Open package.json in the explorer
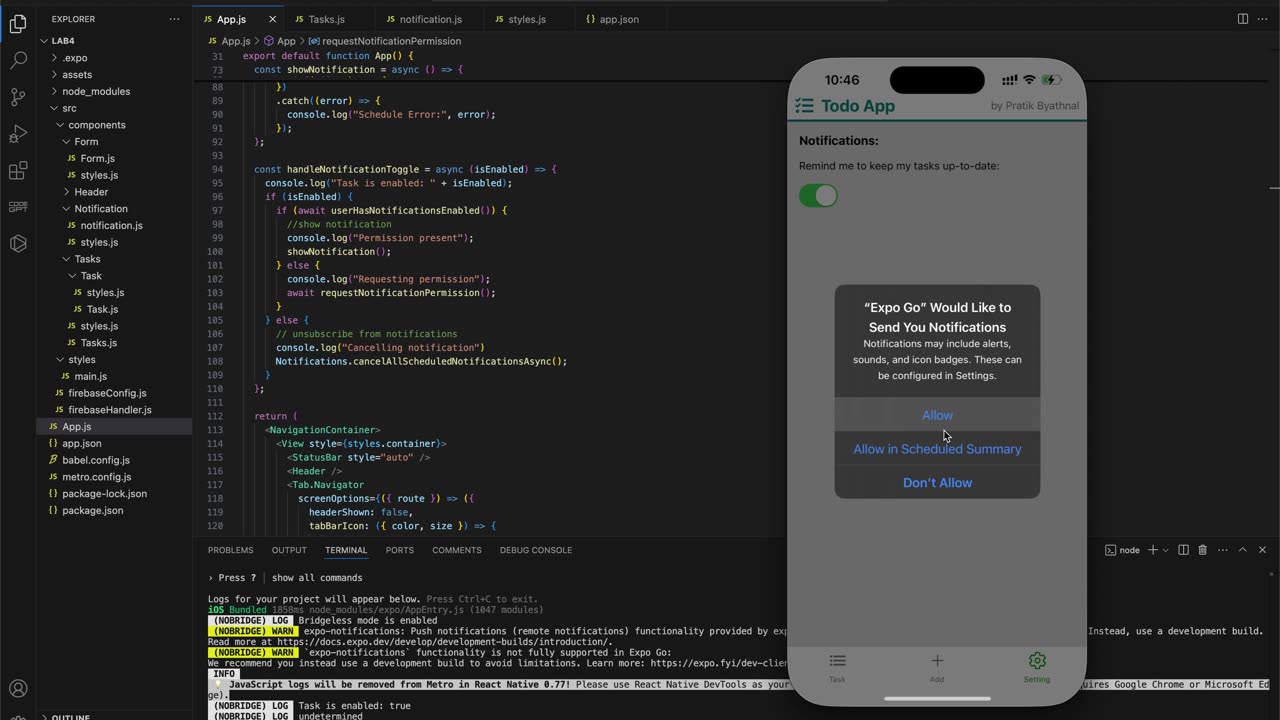Image resolution: width=1280 pixels, height=720 pixels. (x=92, y=511)
